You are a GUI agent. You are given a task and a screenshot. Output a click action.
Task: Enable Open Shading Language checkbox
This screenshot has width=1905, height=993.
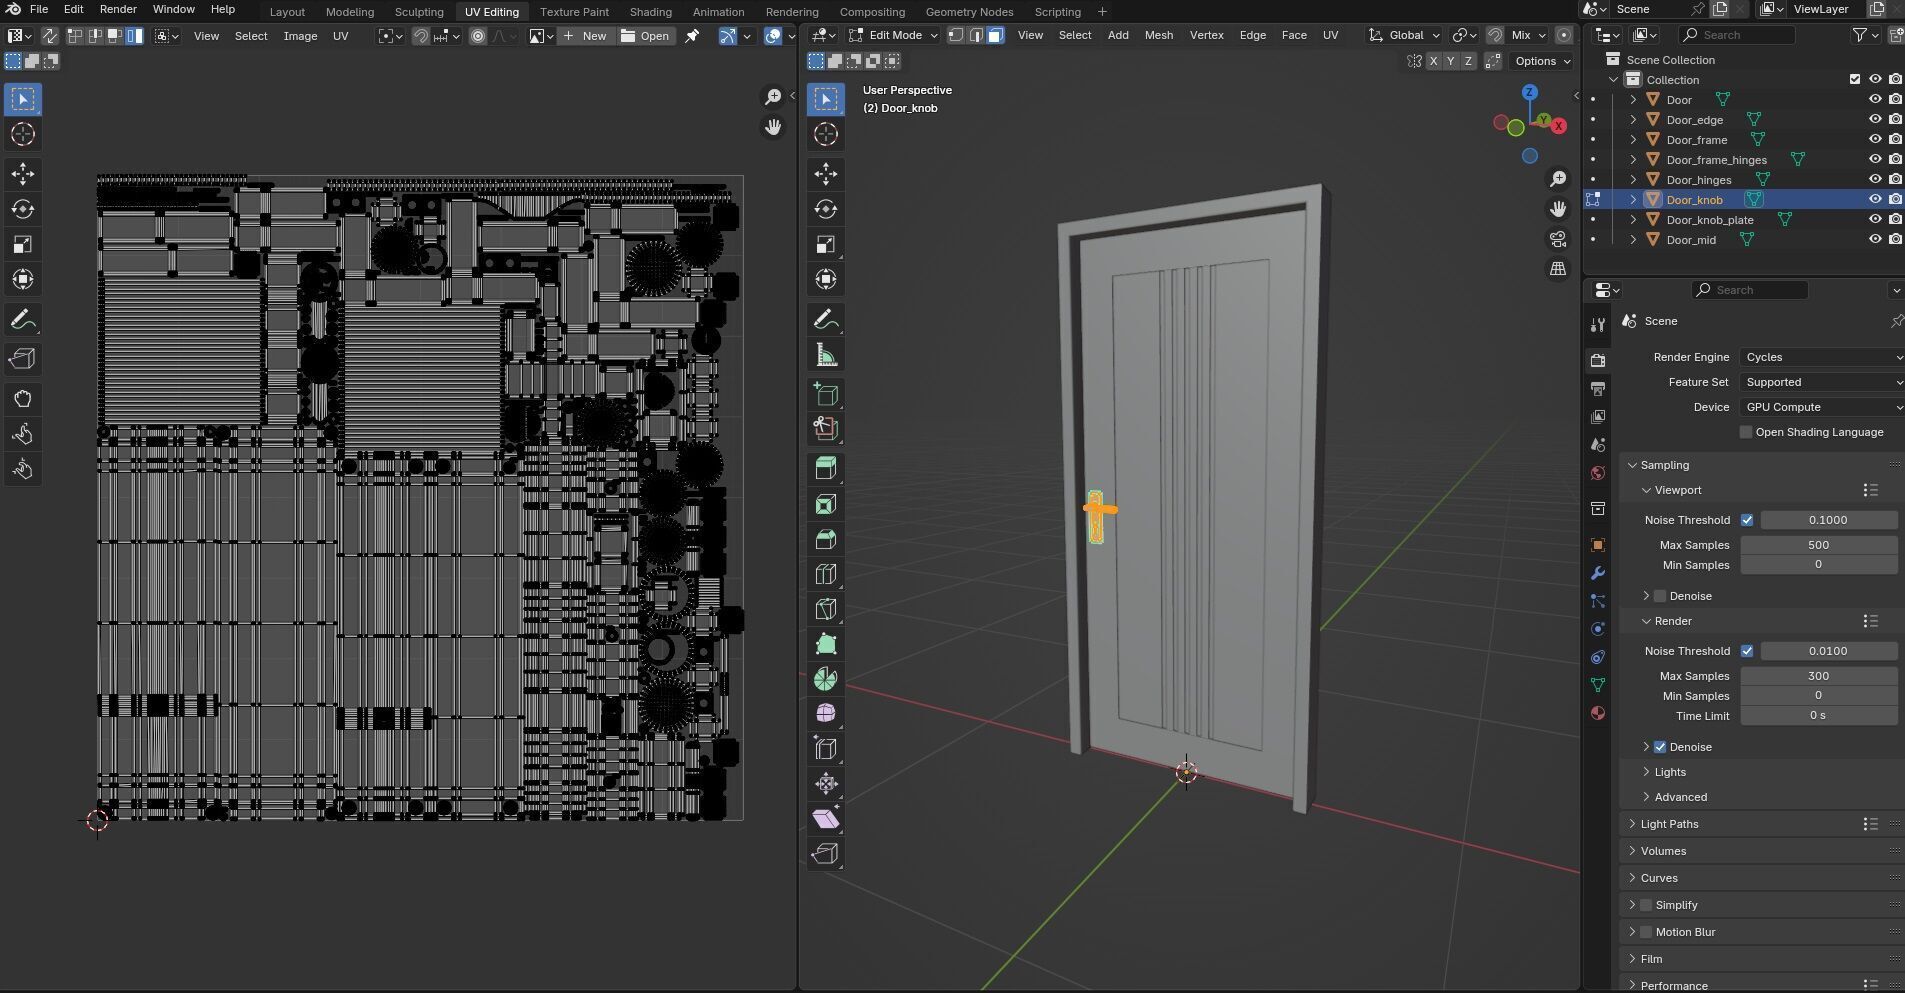point(1746,432)
